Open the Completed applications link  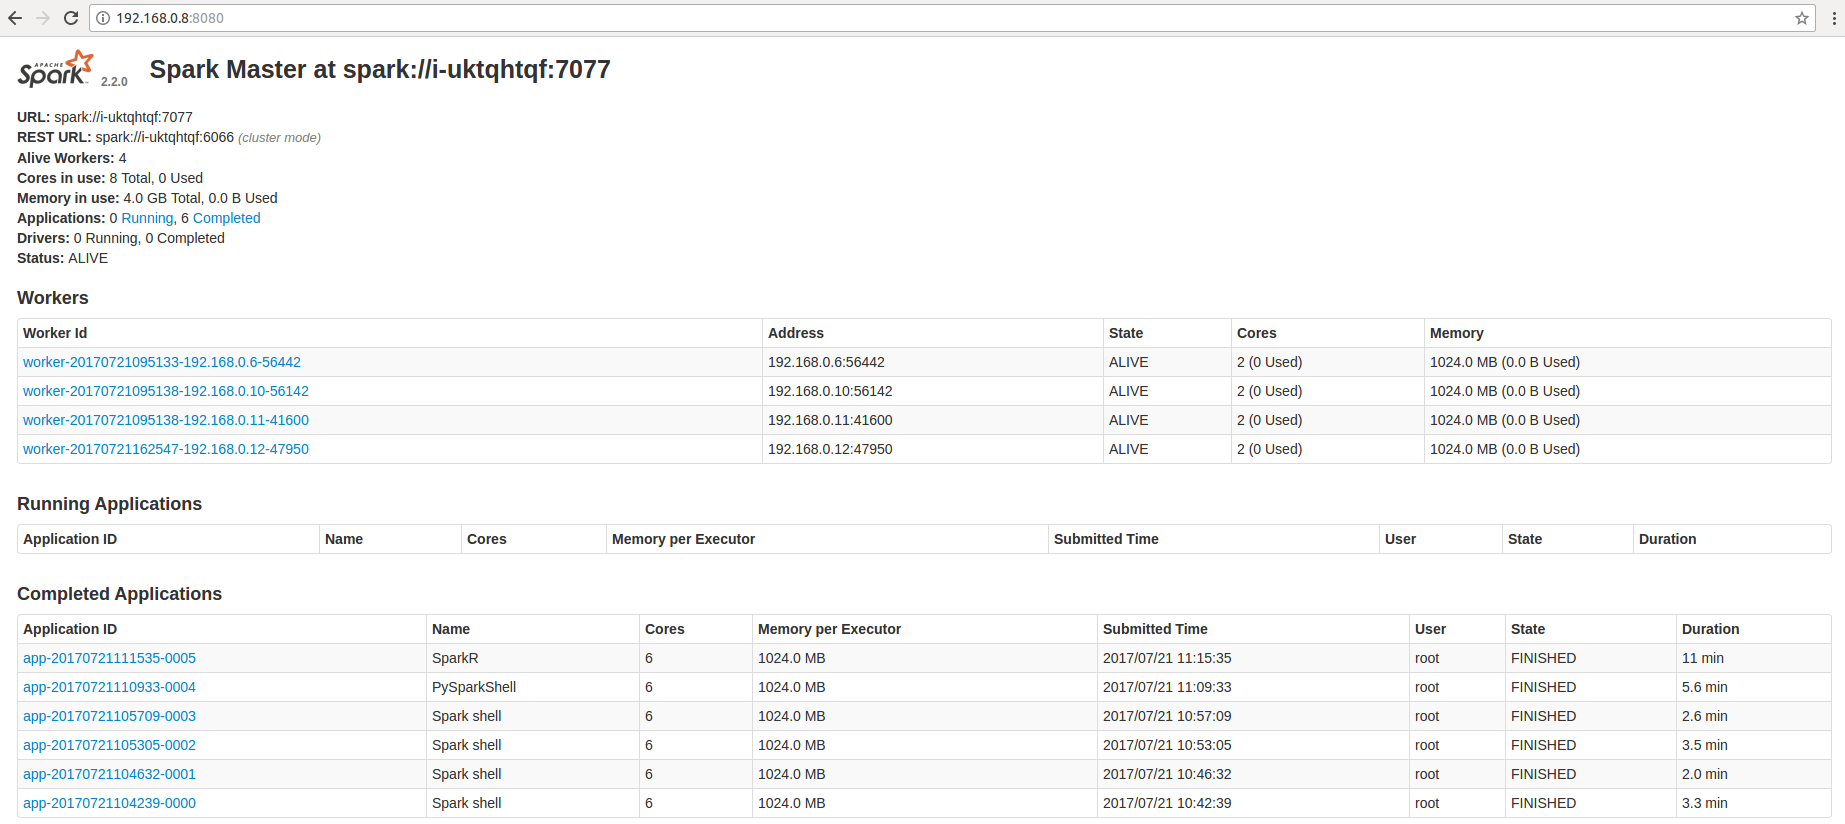tap(226, 218)
